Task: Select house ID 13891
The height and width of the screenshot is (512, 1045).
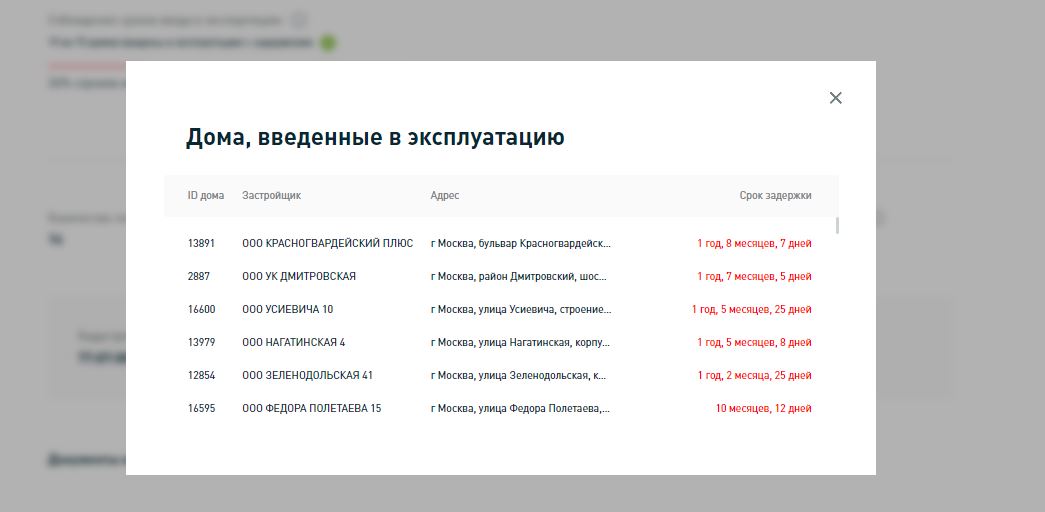Action: tap(201, 244)
